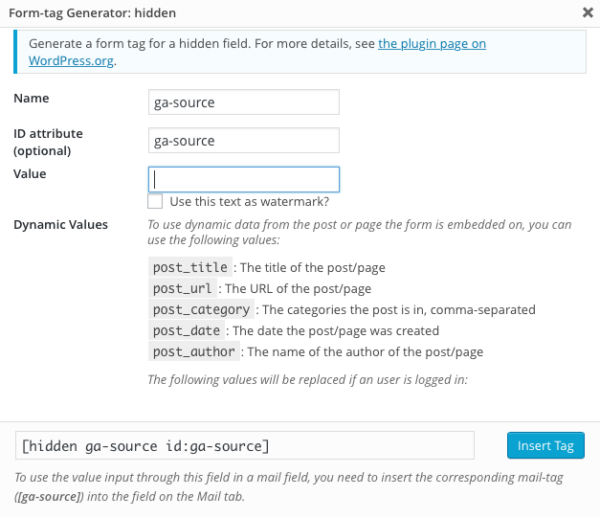Follow the WordPress.org link
This screenshot has width=600, height=518.
[x=71, y=61]
